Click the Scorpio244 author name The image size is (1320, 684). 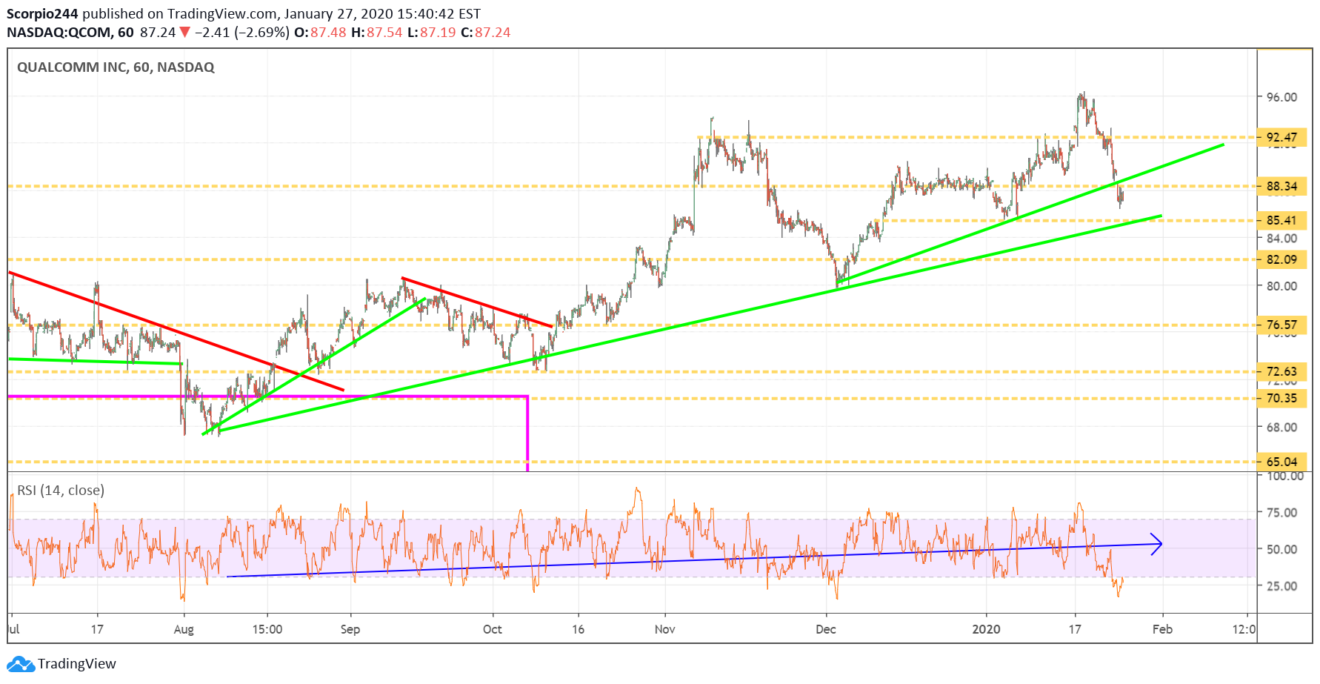click(x=44, y=12)
